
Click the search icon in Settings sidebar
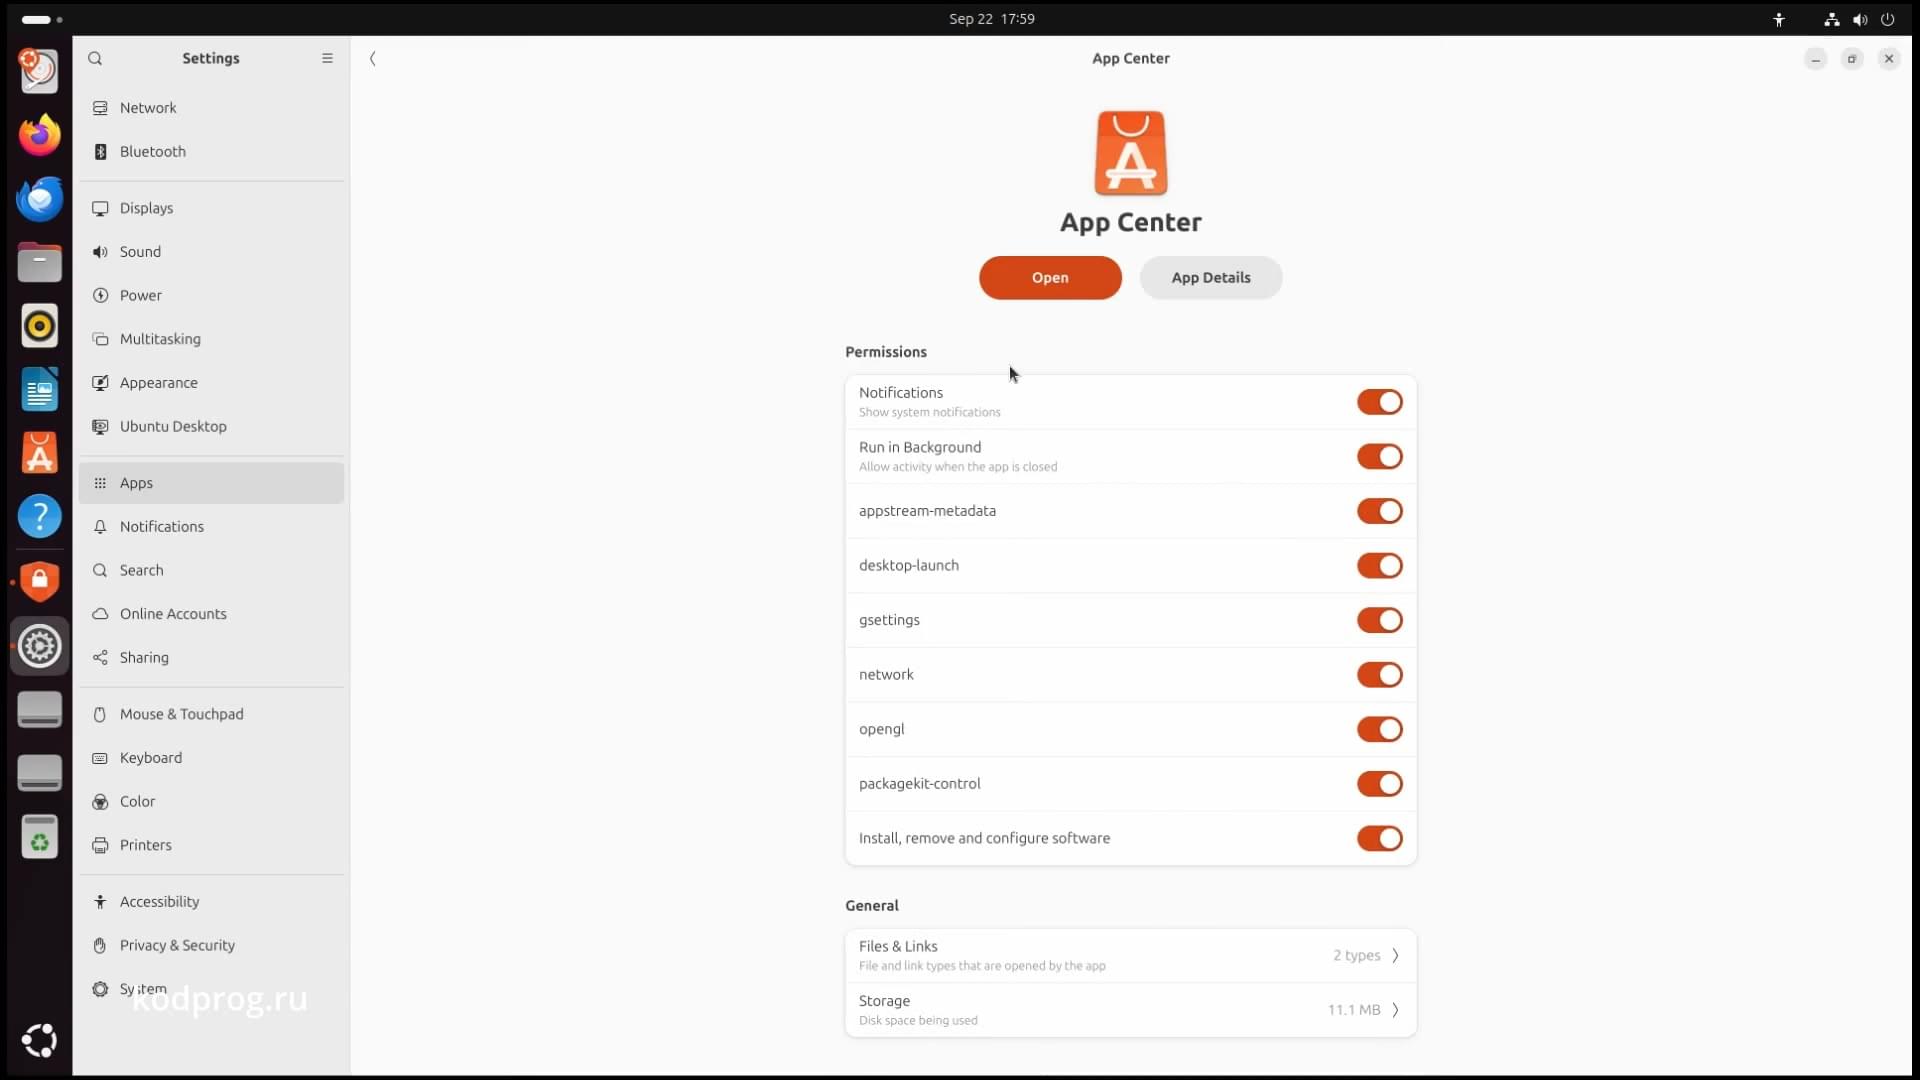(95, 58)
